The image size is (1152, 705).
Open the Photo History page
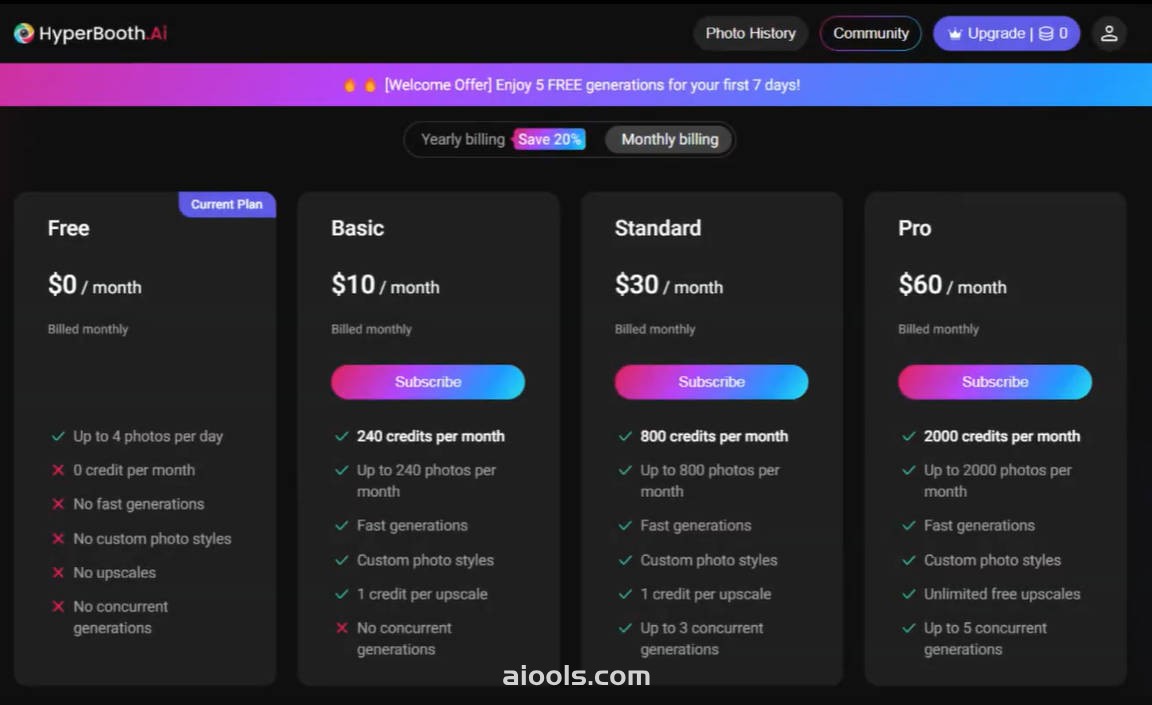pos(750,33)
